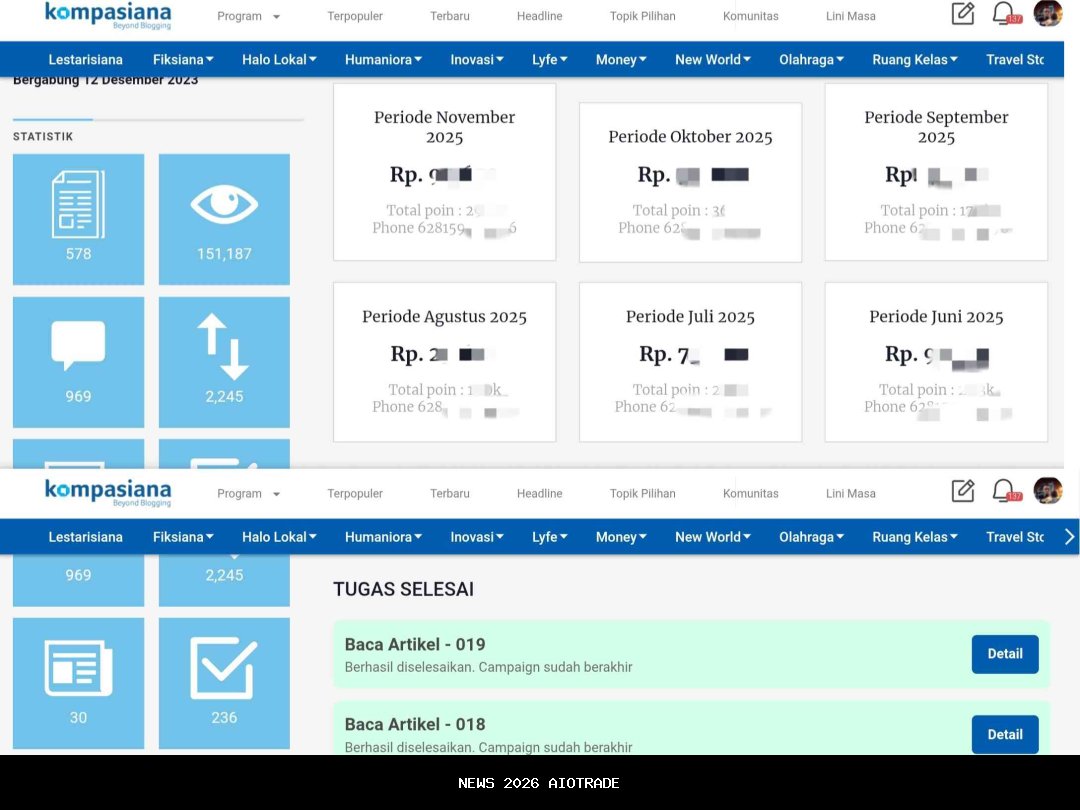Open the article writing editor icon
Viewport: 1080px width, 810px height.
pyautogui.click(x=962, y=14)
